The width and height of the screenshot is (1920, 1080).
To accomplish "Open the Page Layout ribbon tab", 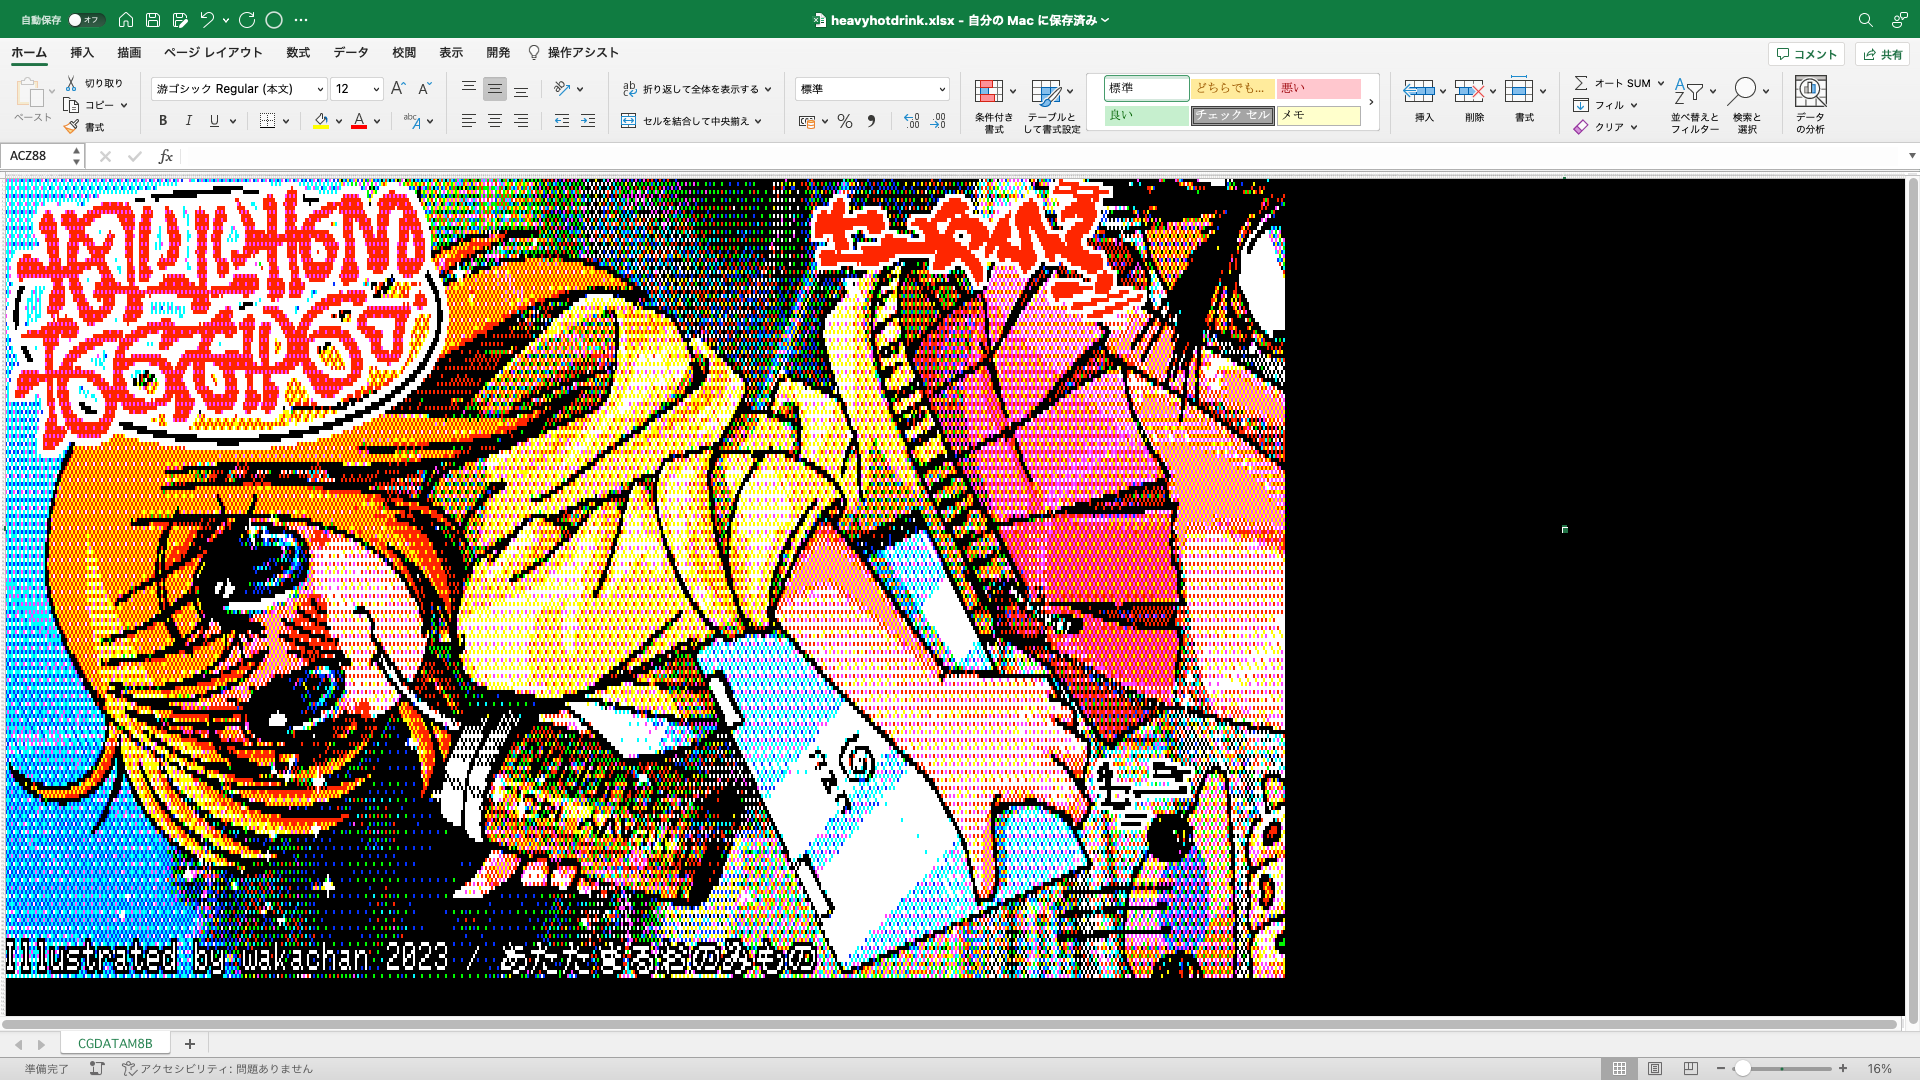I will point(213,53).
